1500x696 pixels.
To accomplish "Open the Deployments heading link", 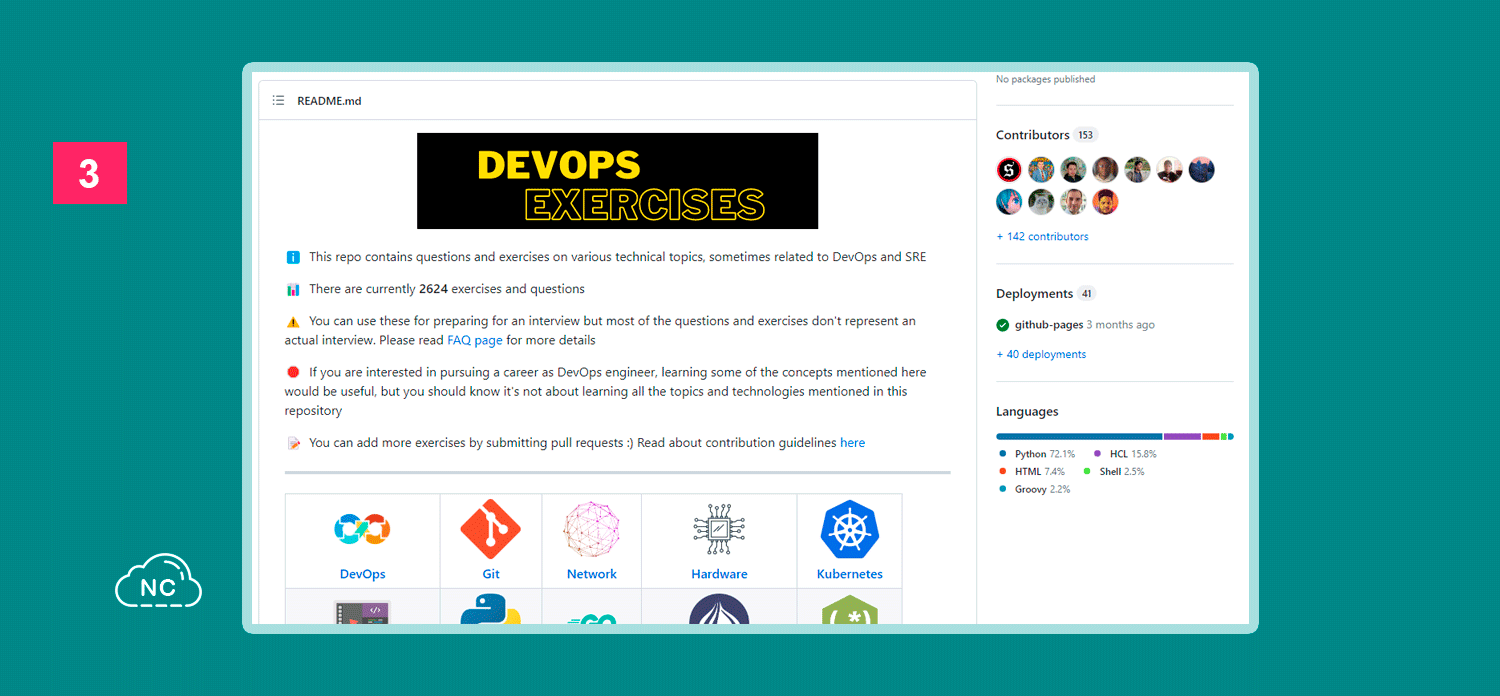I will pyautogui.click(x=1034, y=294).
